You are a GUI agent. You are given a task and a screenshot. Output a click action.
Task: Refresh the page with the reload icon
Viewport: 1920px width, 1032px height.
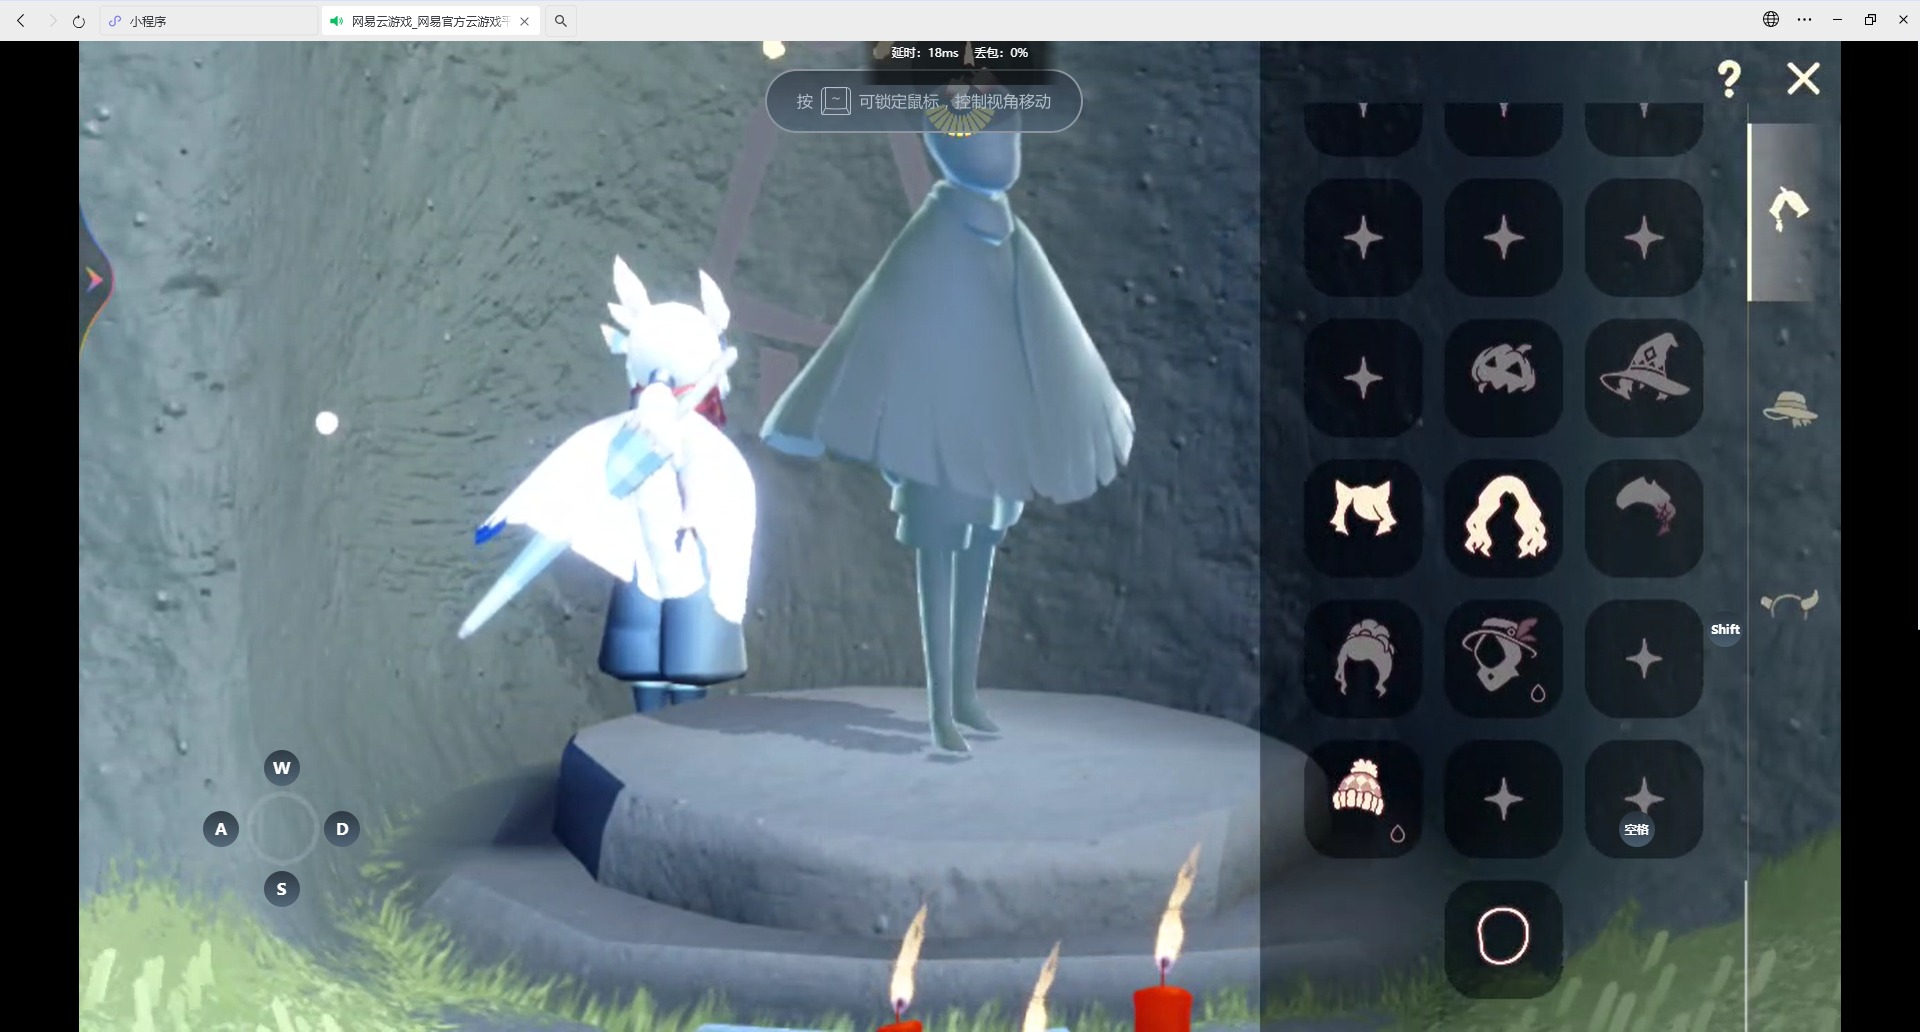coord(79,20)
